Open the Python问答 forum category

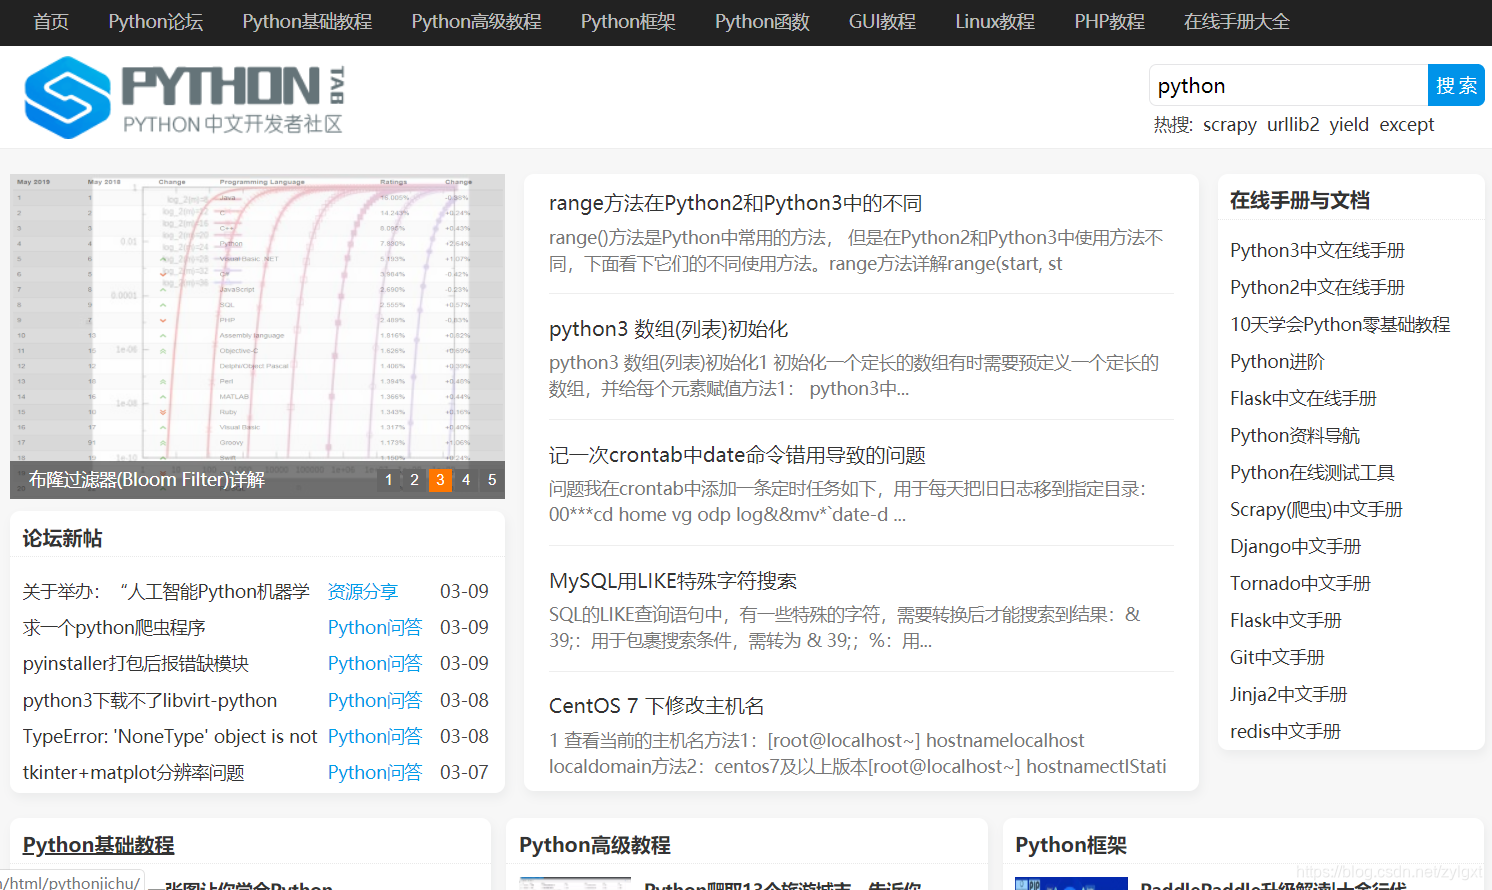[x=375, y=626]
